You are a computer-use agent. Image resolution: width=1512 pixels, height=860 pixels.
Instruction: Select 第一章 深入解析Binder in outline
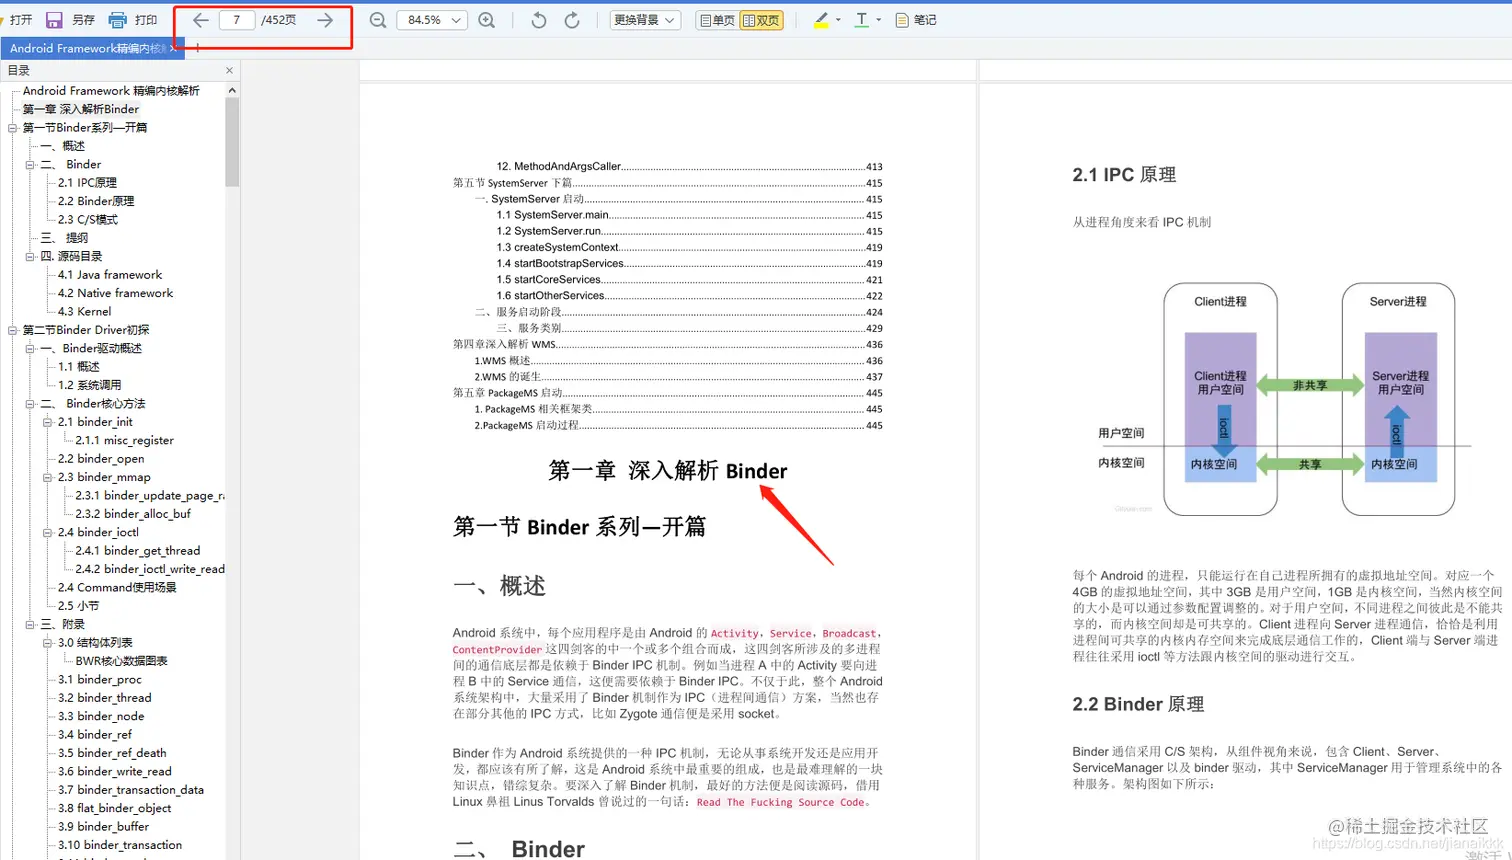click(x=81, y=109)
